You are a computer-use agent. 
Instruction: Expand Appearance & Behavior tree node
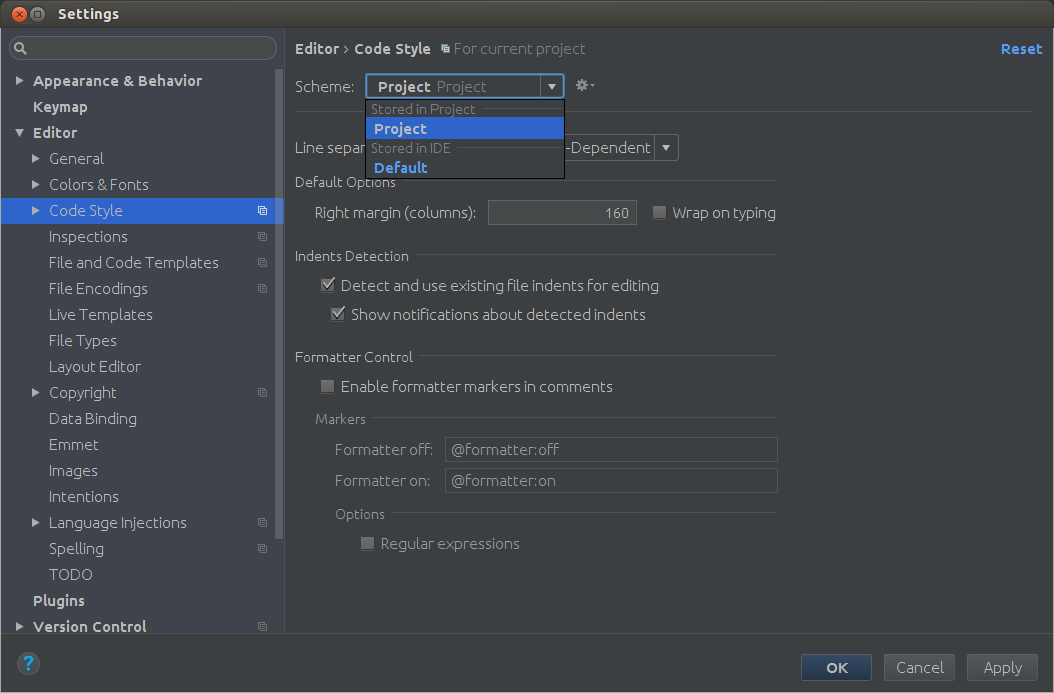20,81
